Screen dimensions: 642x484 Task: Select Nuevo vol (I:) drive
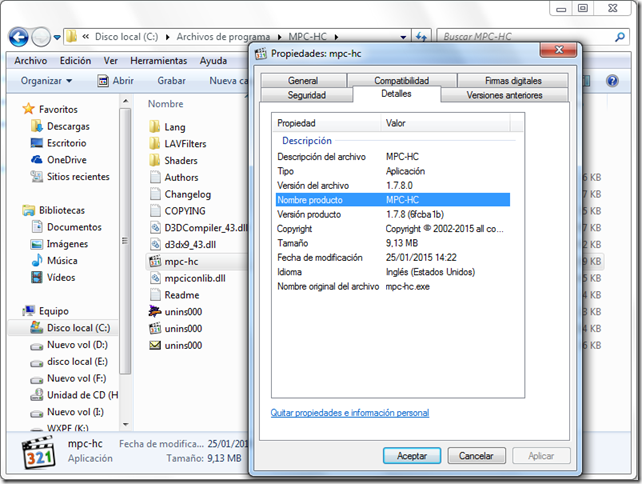[x=67, y=412]
